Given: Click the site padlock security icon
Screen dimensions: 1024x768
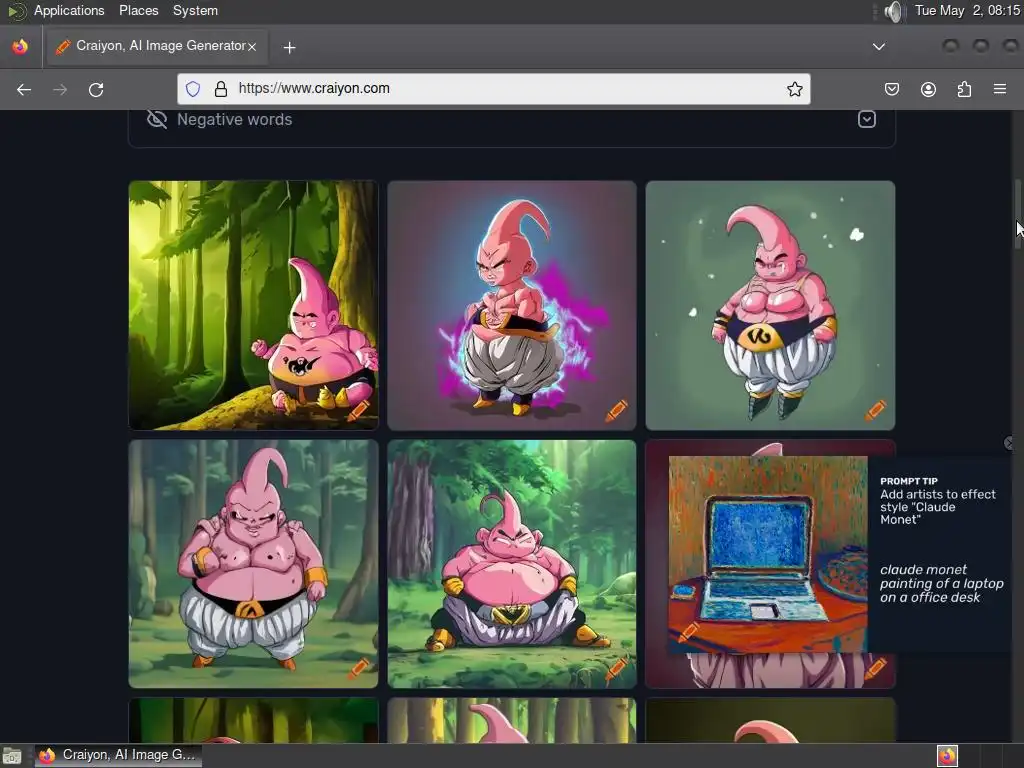Looking at the screenshot, I should click(221, 89).
